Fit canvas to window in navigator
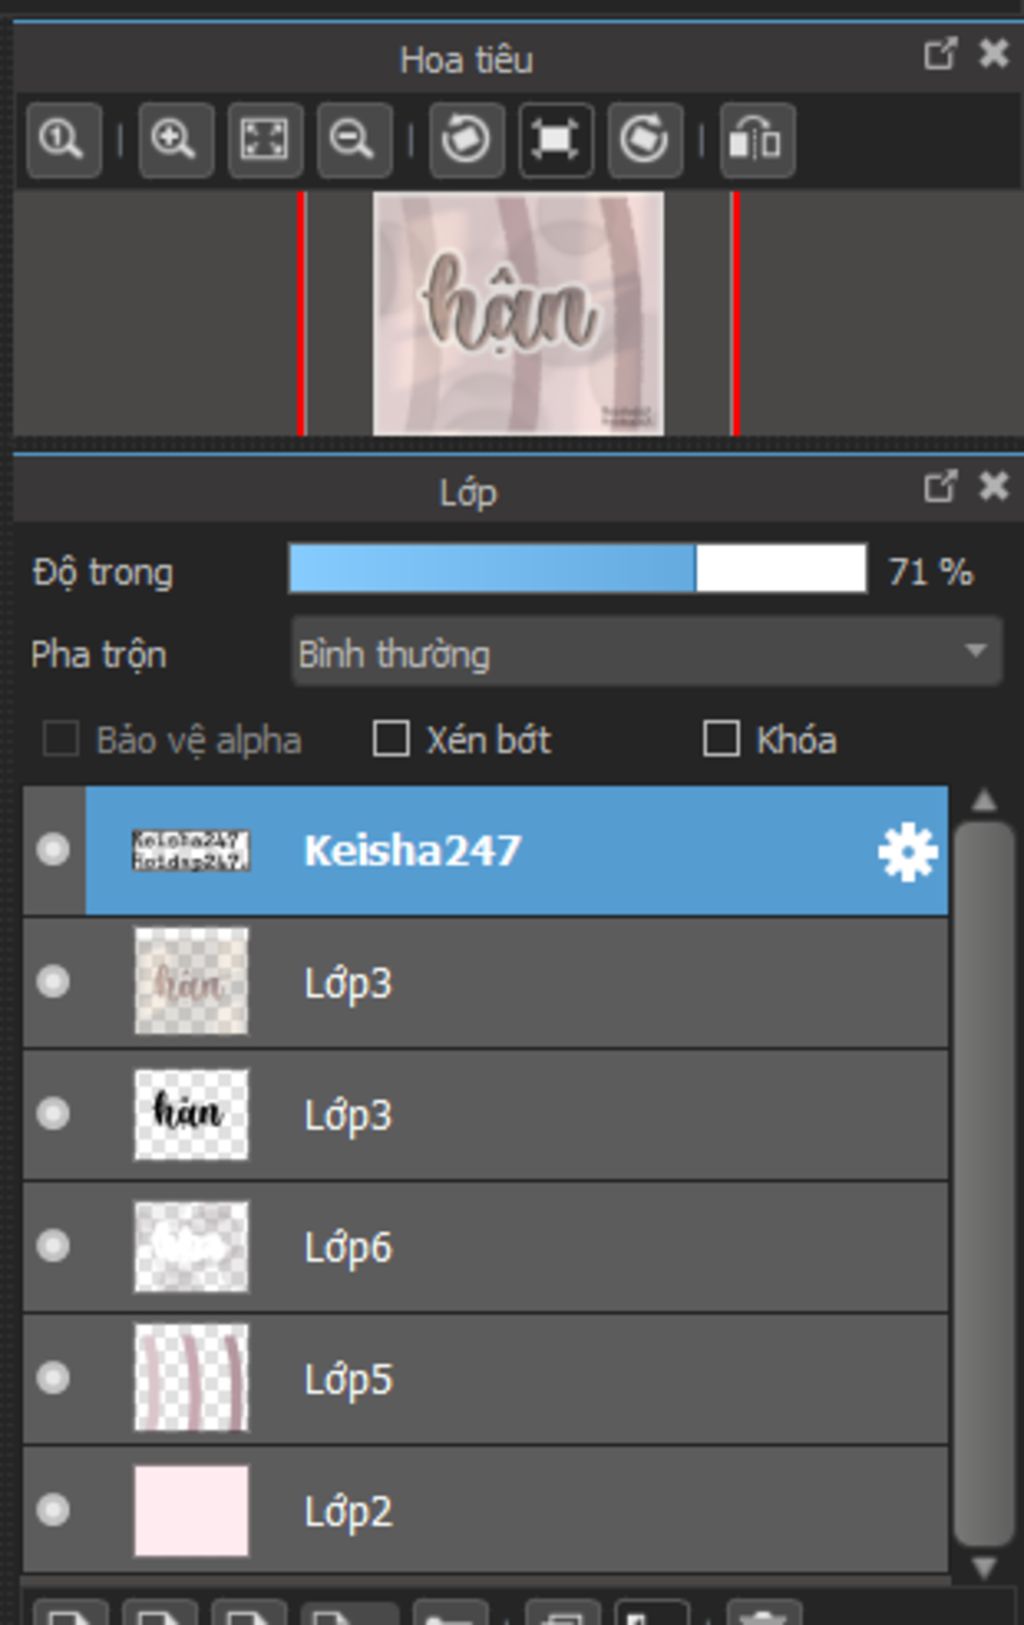Viewport: 1024px width, 1625px height. click(265, 140)
